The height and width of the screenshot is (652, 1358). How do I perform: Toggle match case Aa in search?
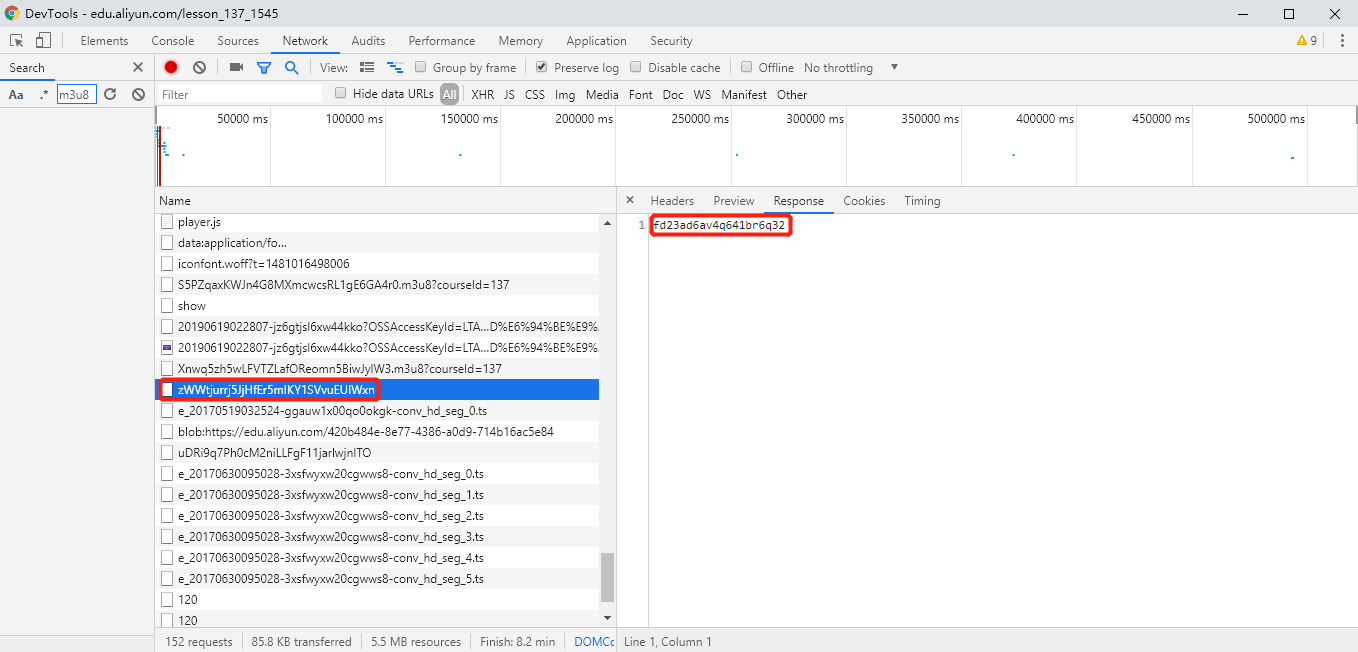16,94
